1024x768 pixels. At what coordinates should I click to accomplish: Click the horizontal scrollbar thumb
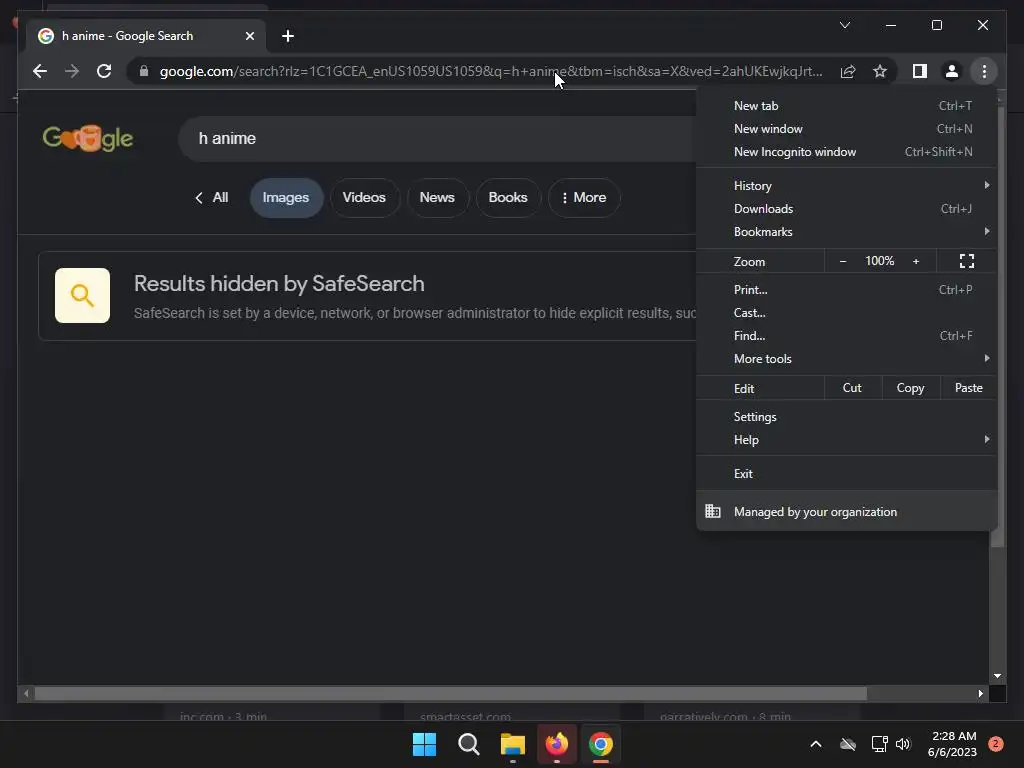451,694
